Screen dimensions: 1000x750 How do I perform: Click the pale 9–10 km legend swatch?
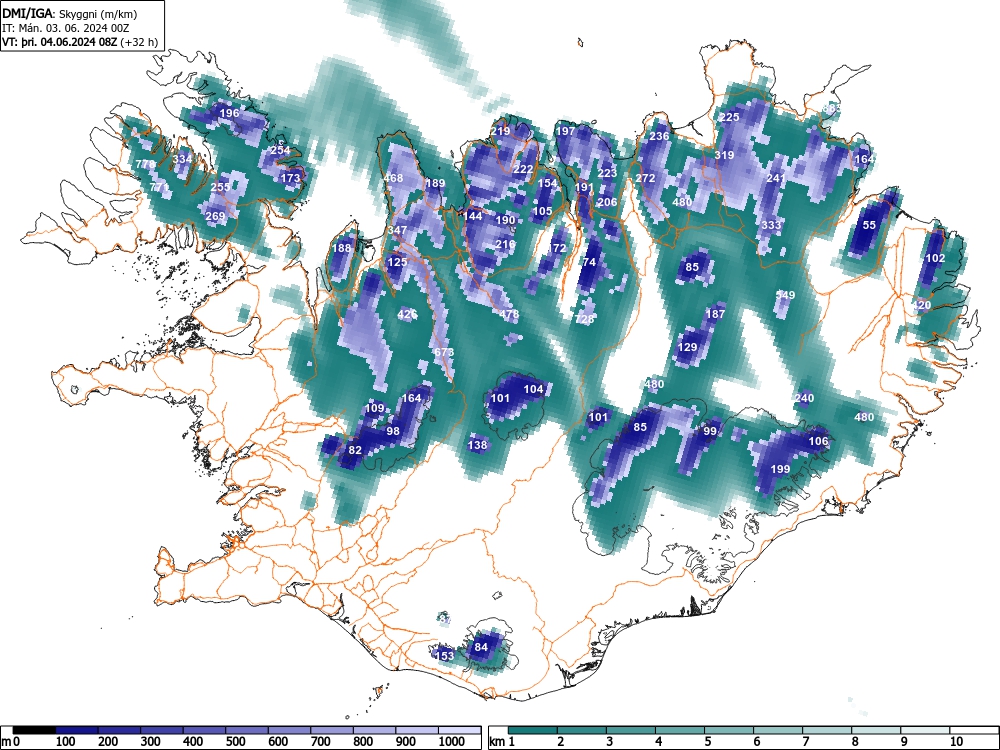pos(925,730)
